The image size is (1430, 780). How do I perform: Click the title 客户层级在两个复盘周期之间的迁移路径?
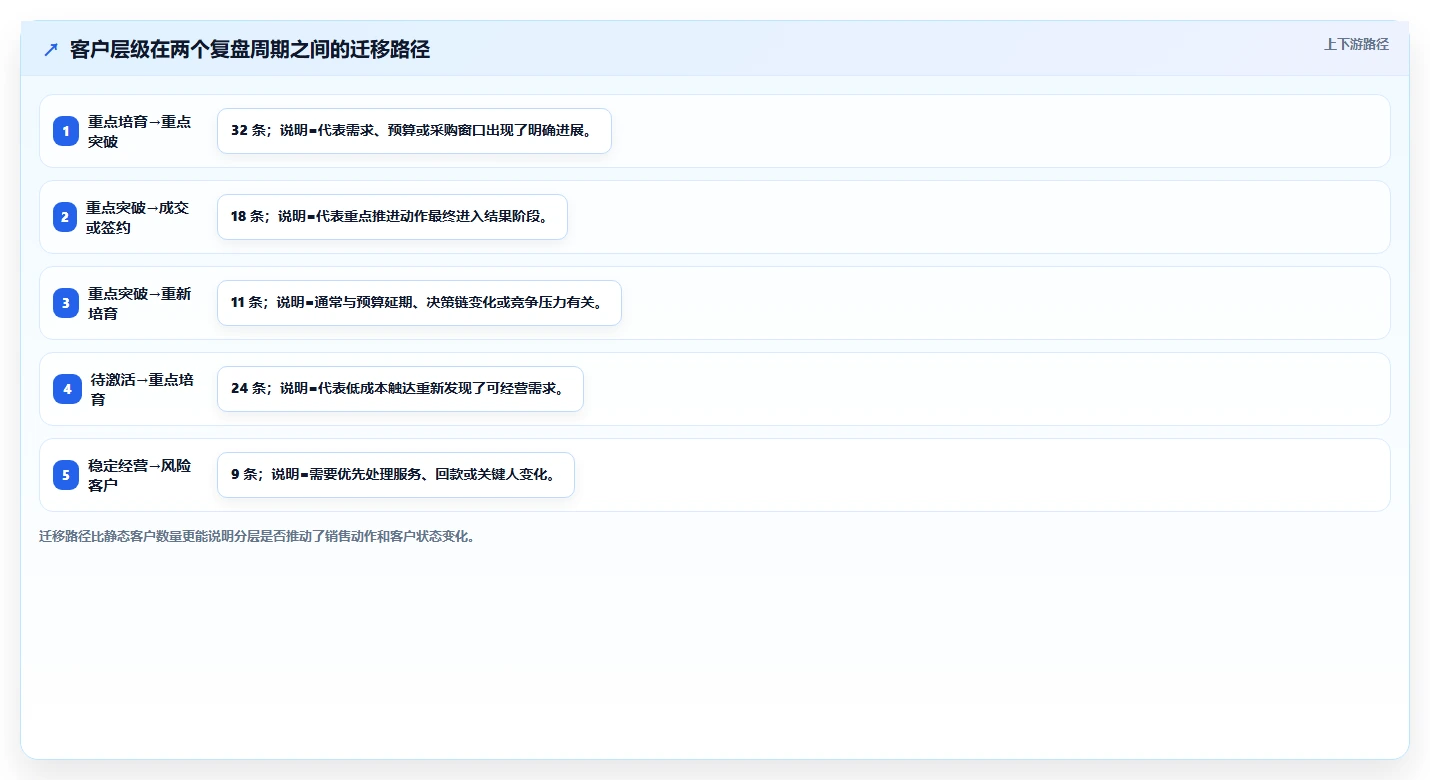tap(250, 50)
